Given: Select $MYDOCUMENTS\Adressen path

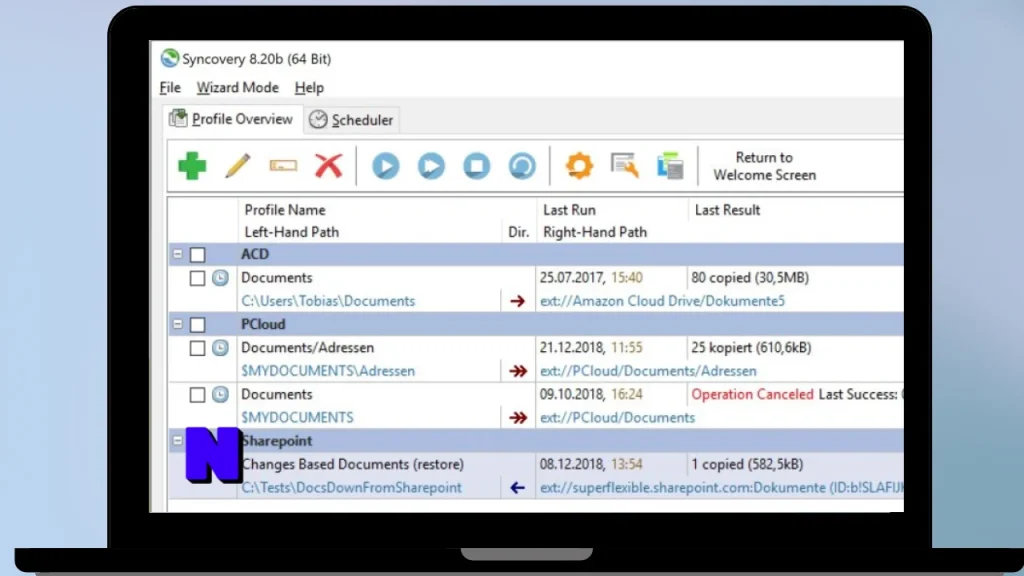Looking at the screenshot, I should [328, 371].
